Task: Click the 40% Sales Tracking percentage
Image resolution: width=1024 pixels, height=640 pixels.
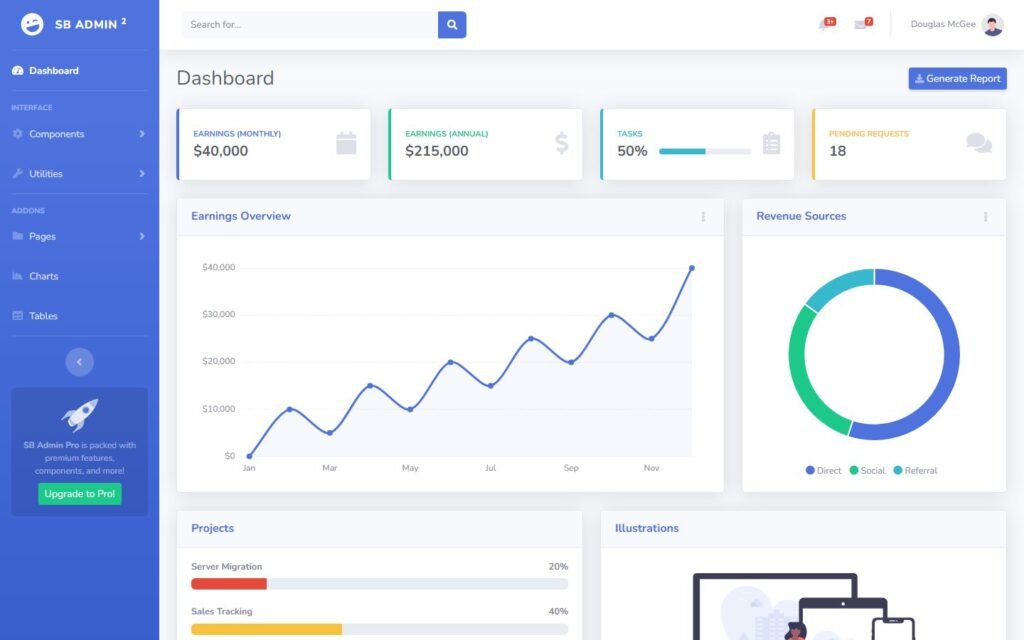Action: pos(558,611)
